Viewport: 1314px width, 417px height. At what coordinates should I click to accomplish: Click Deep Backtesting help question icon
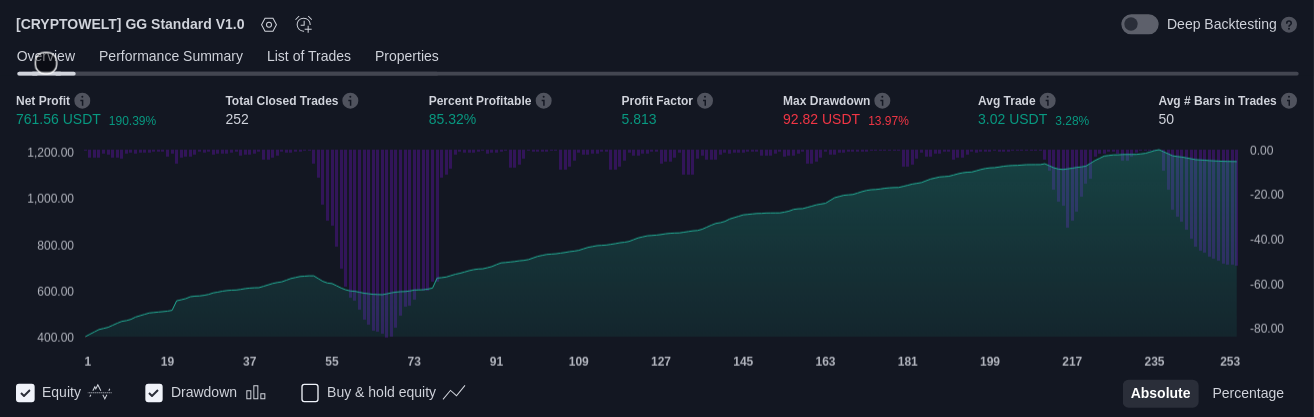(1289, 25)
